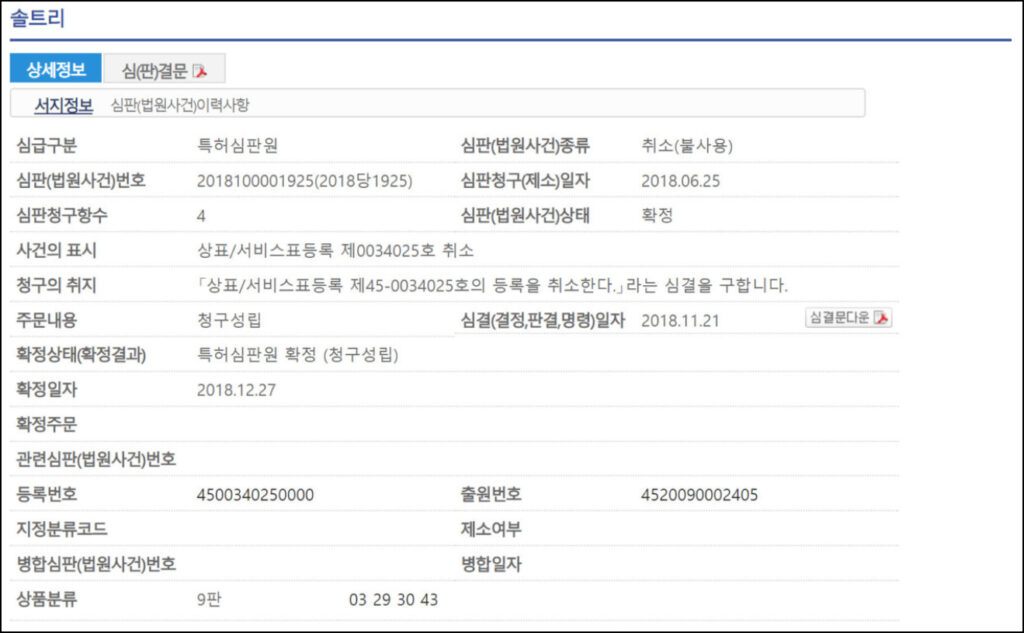Click the decision date 2018.11.21
The width and height of the screenshot is (1024, 633).
pos(680,320)
